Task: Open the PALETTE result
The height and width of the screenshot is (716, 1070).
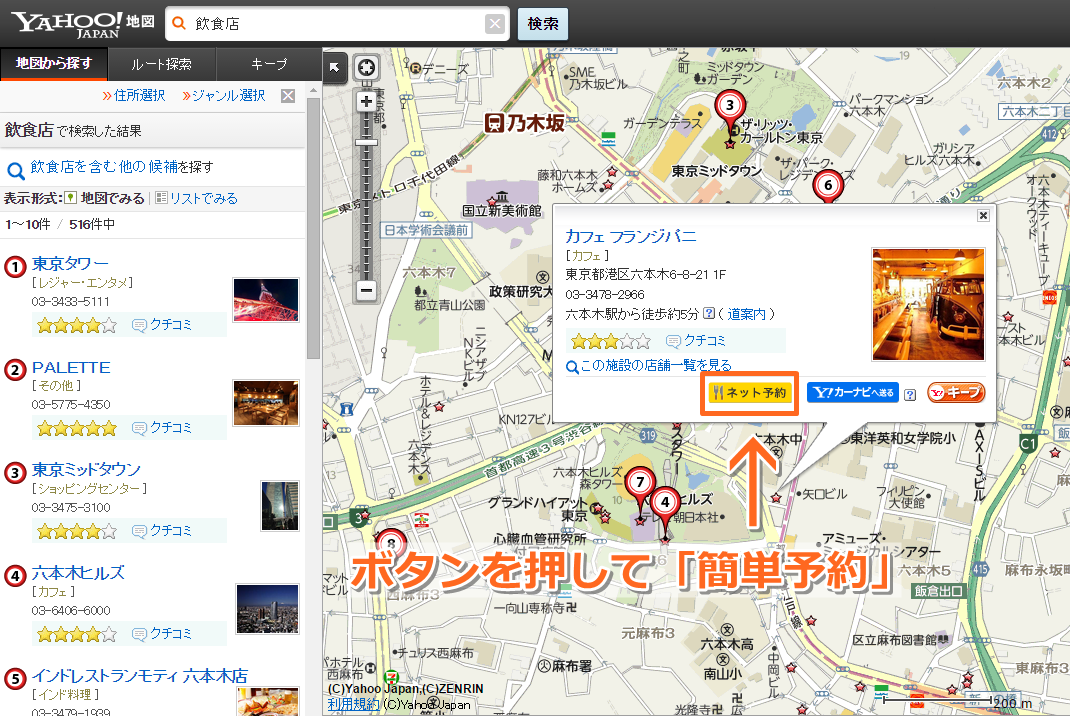Action: click(71, 367)
